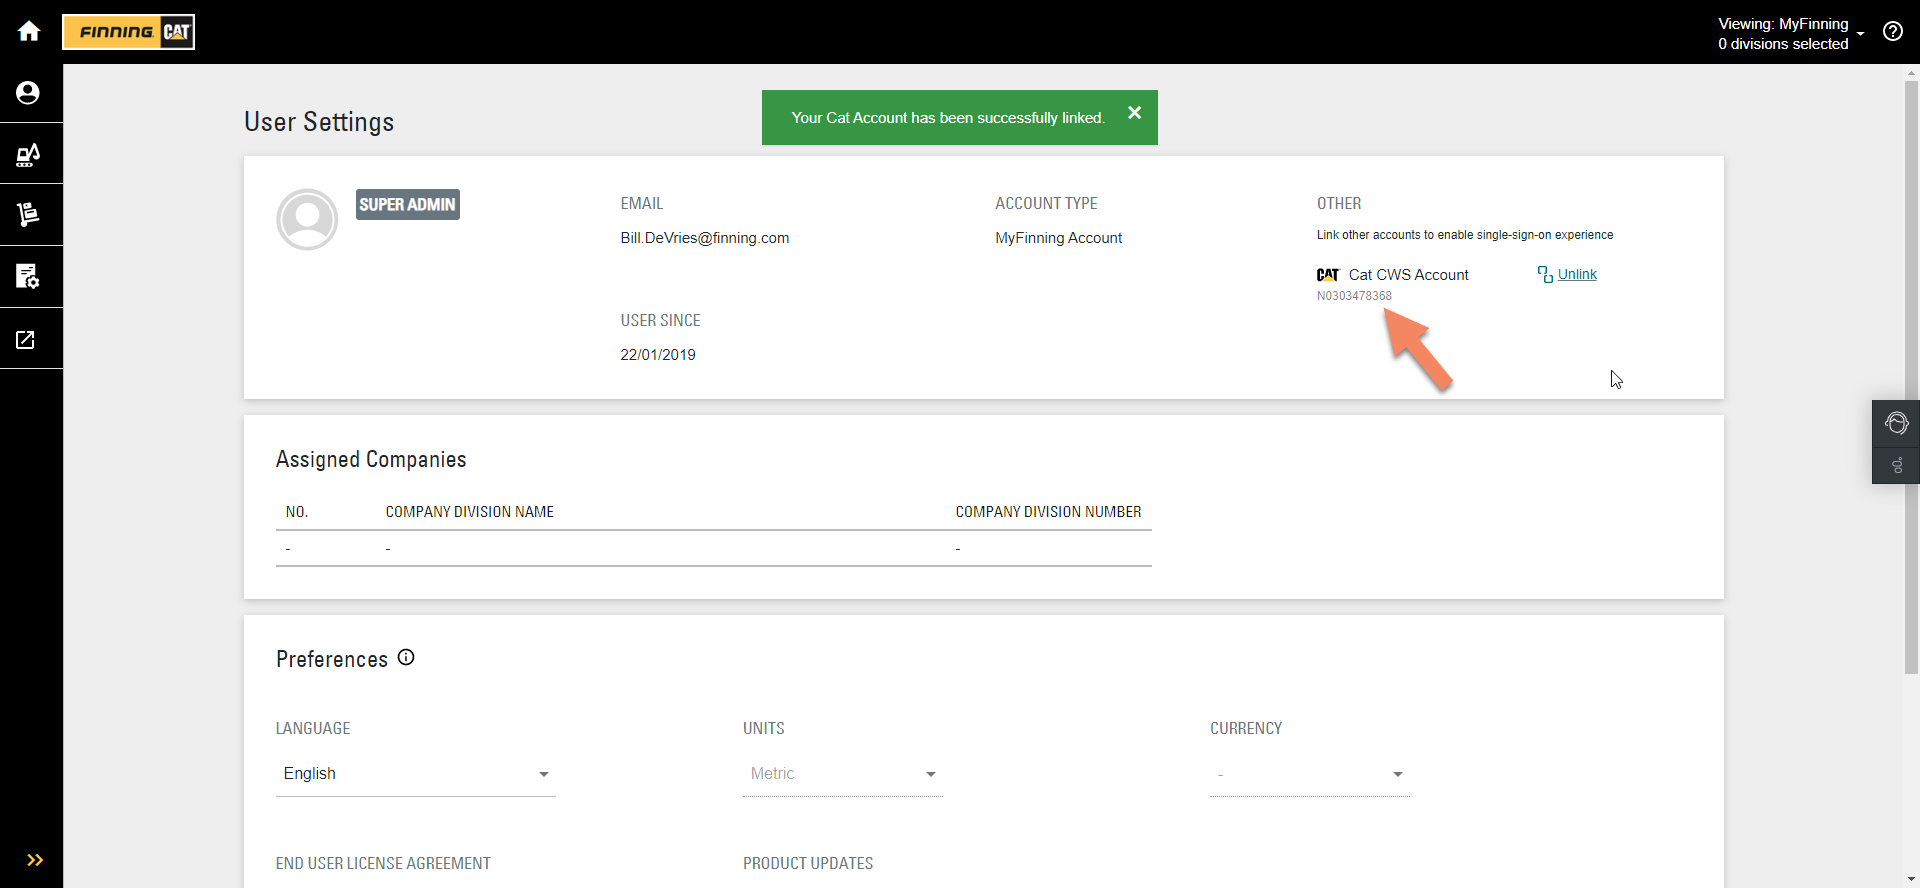Open the Viewing MyFinning divisions selector

(1790, 33)
